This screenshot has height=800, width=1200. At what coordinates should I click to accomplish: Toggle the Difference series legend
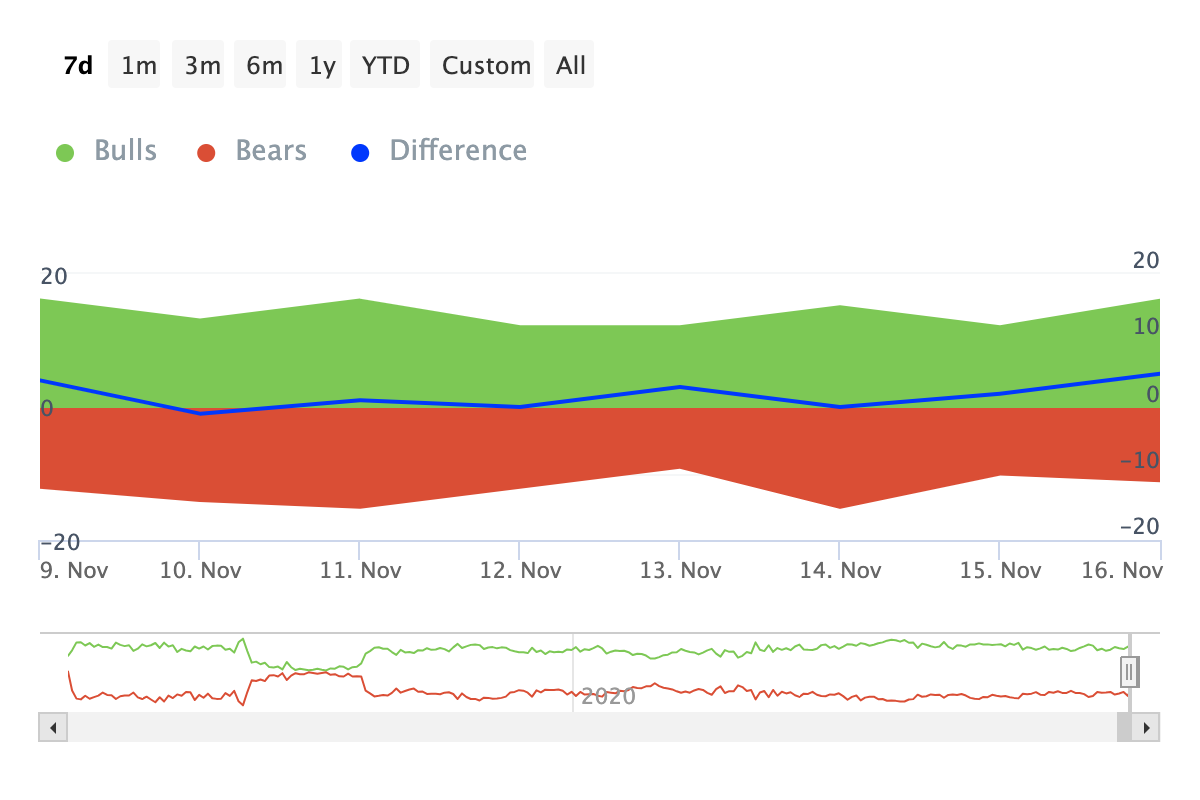(439, 151)
